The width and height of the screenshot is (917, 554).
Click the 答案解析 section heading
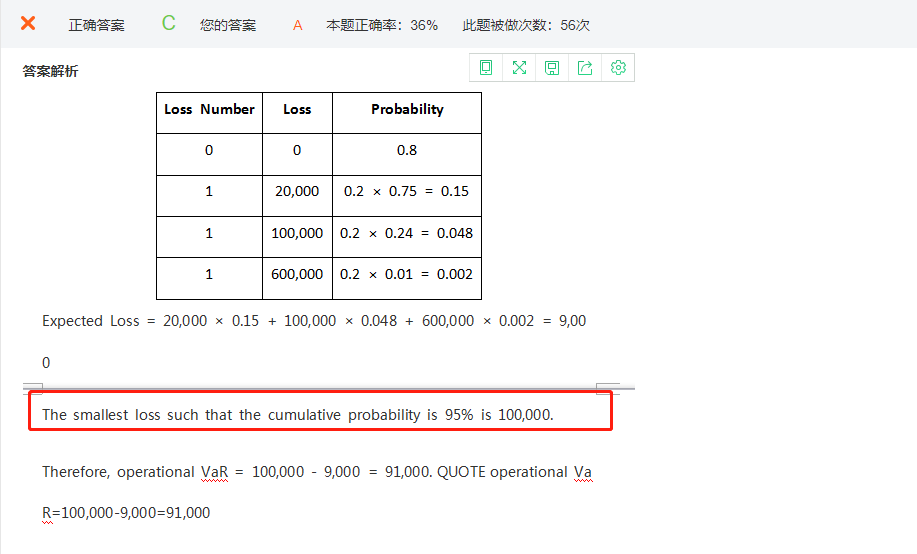[x=51, y=71]
